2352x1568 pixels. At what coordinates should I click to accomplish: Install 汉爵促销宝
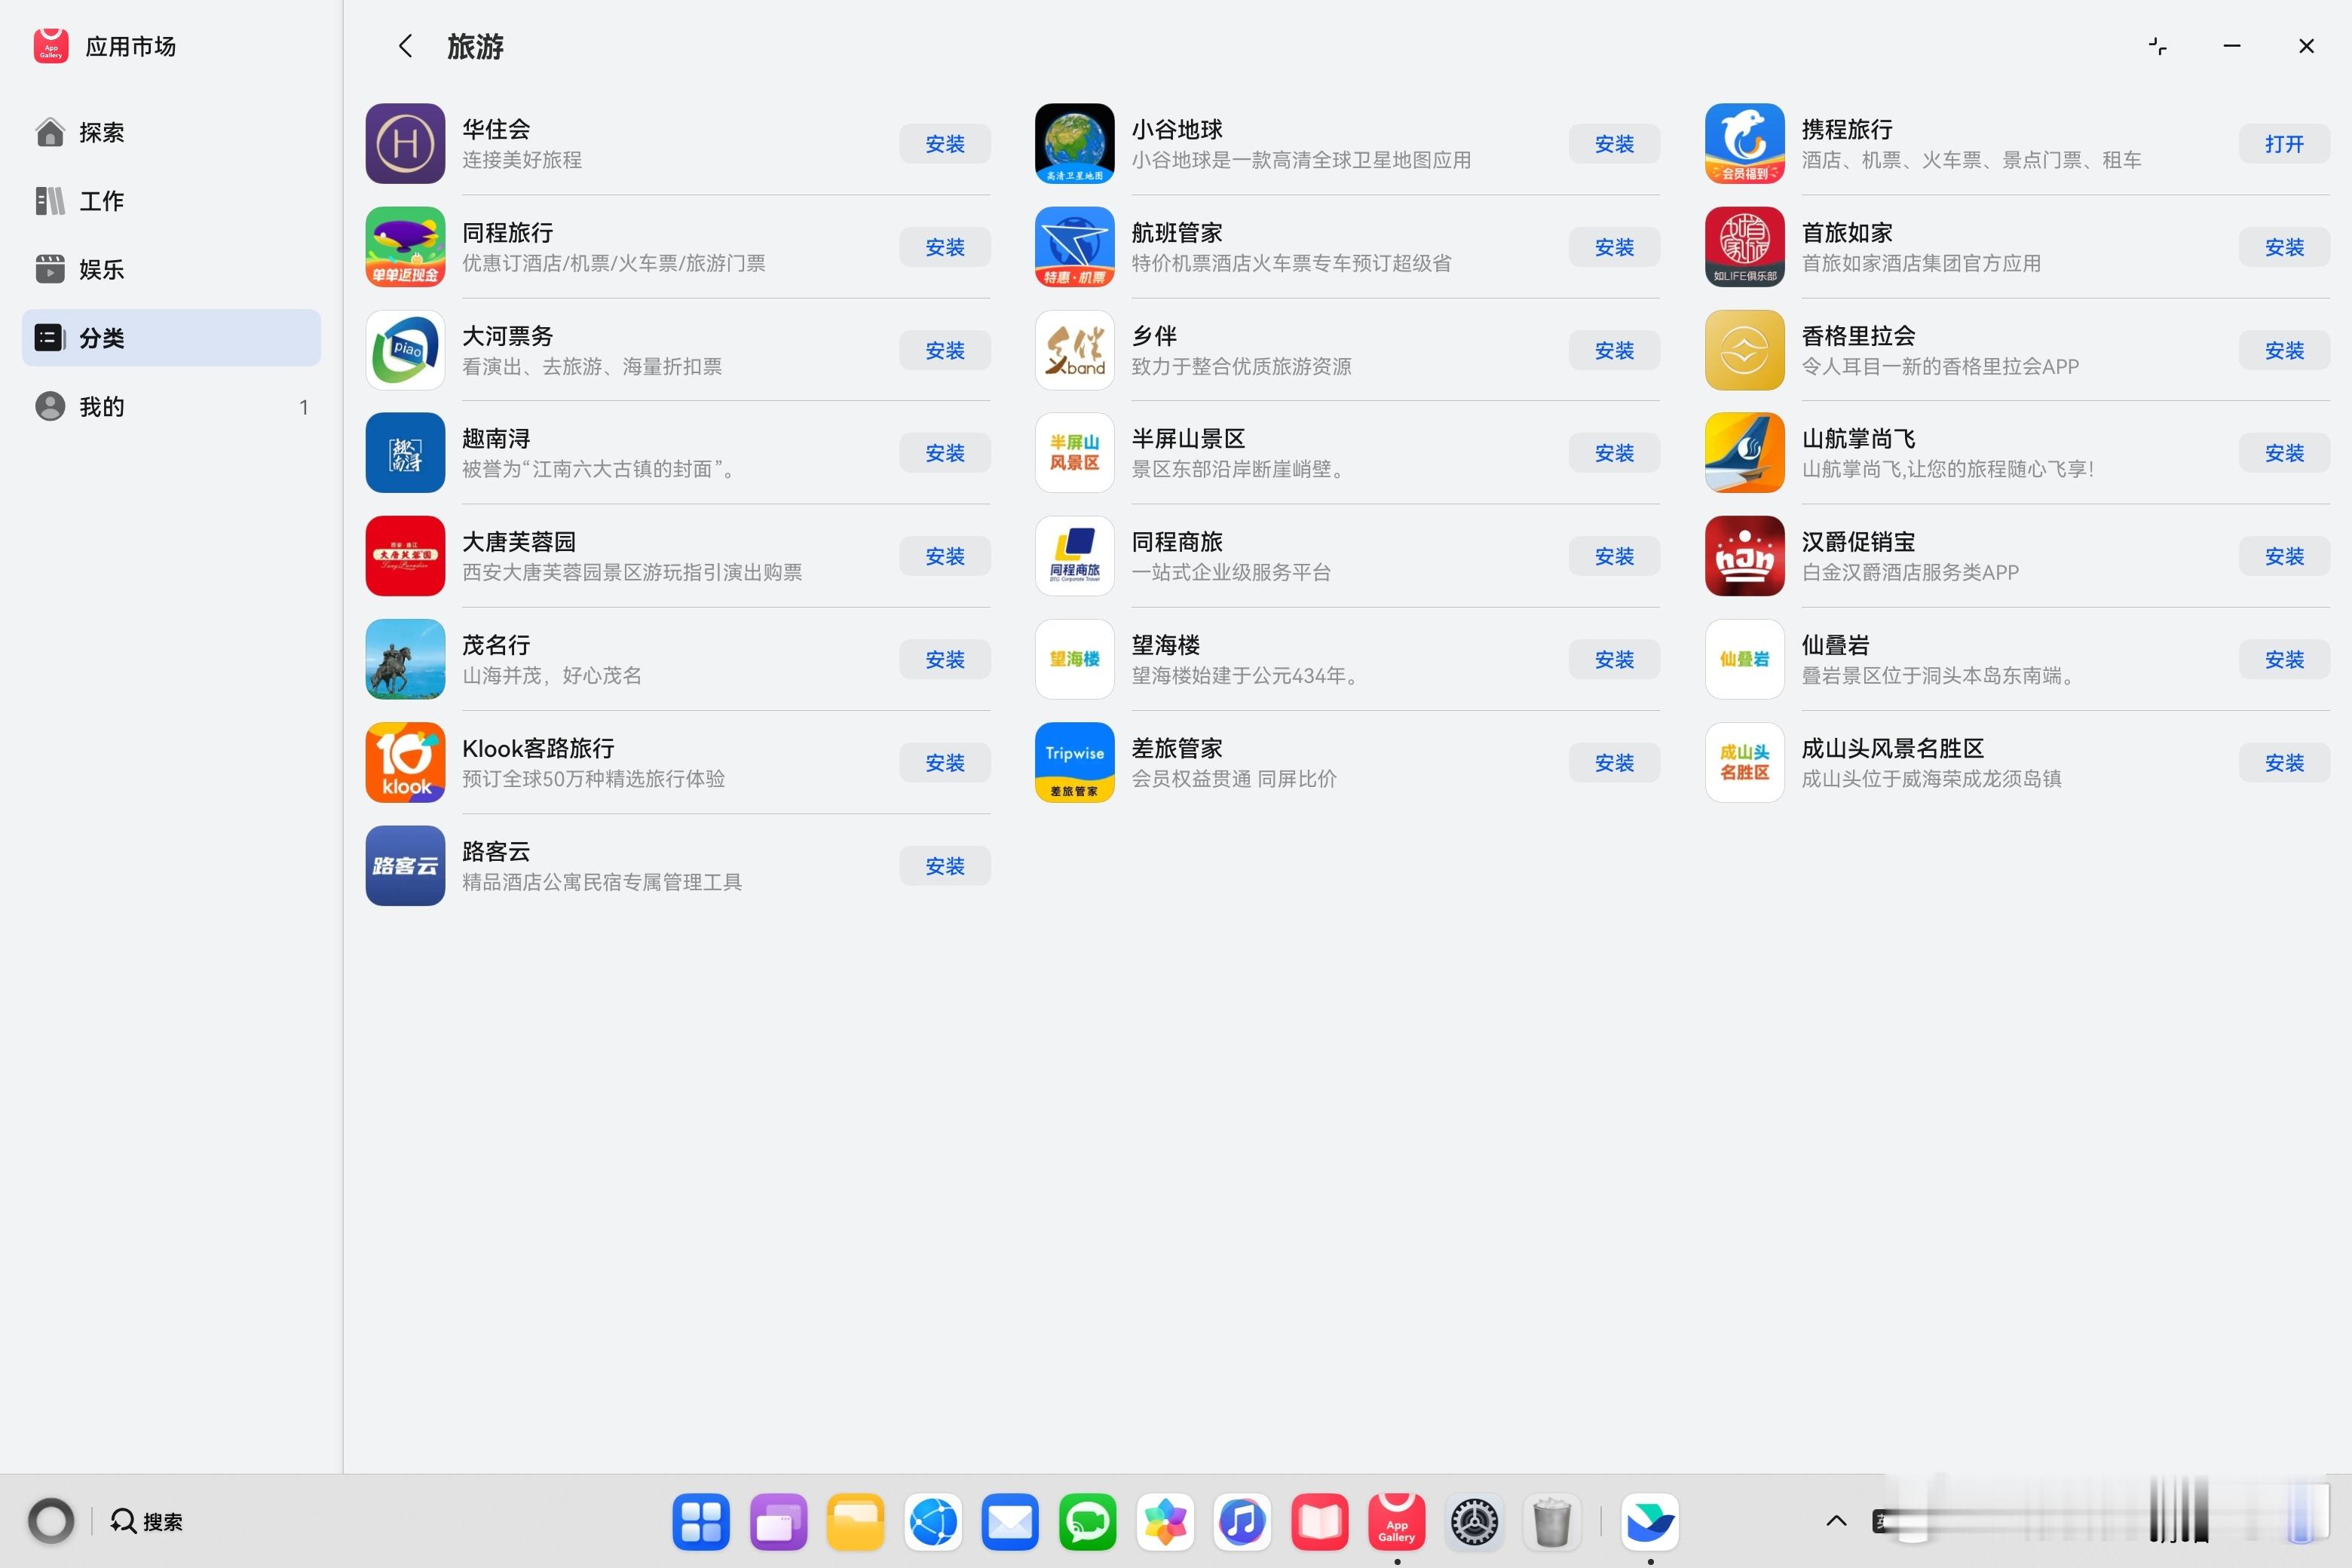tap(2284, 556)
